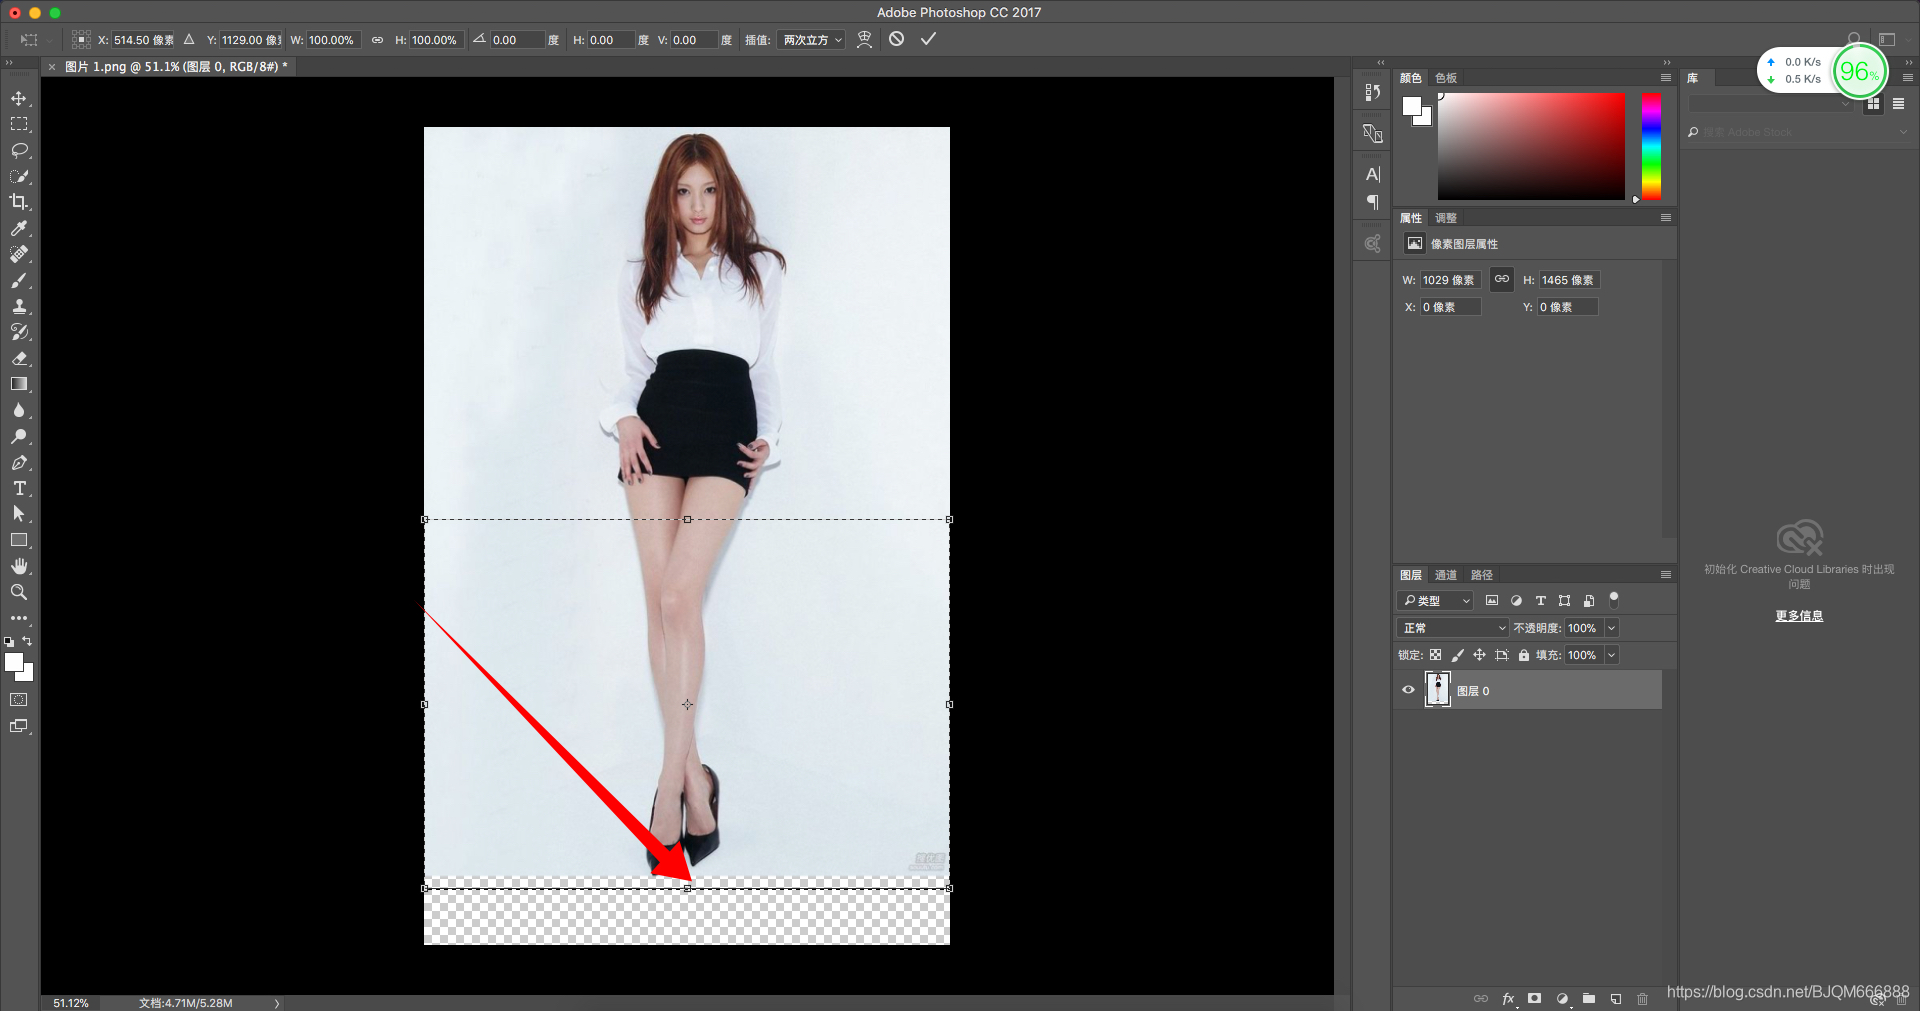Viewport: 1920px width, 1011px height.
Task: Open the Paragraph panel icon
Action: [x=1373, y=202]
